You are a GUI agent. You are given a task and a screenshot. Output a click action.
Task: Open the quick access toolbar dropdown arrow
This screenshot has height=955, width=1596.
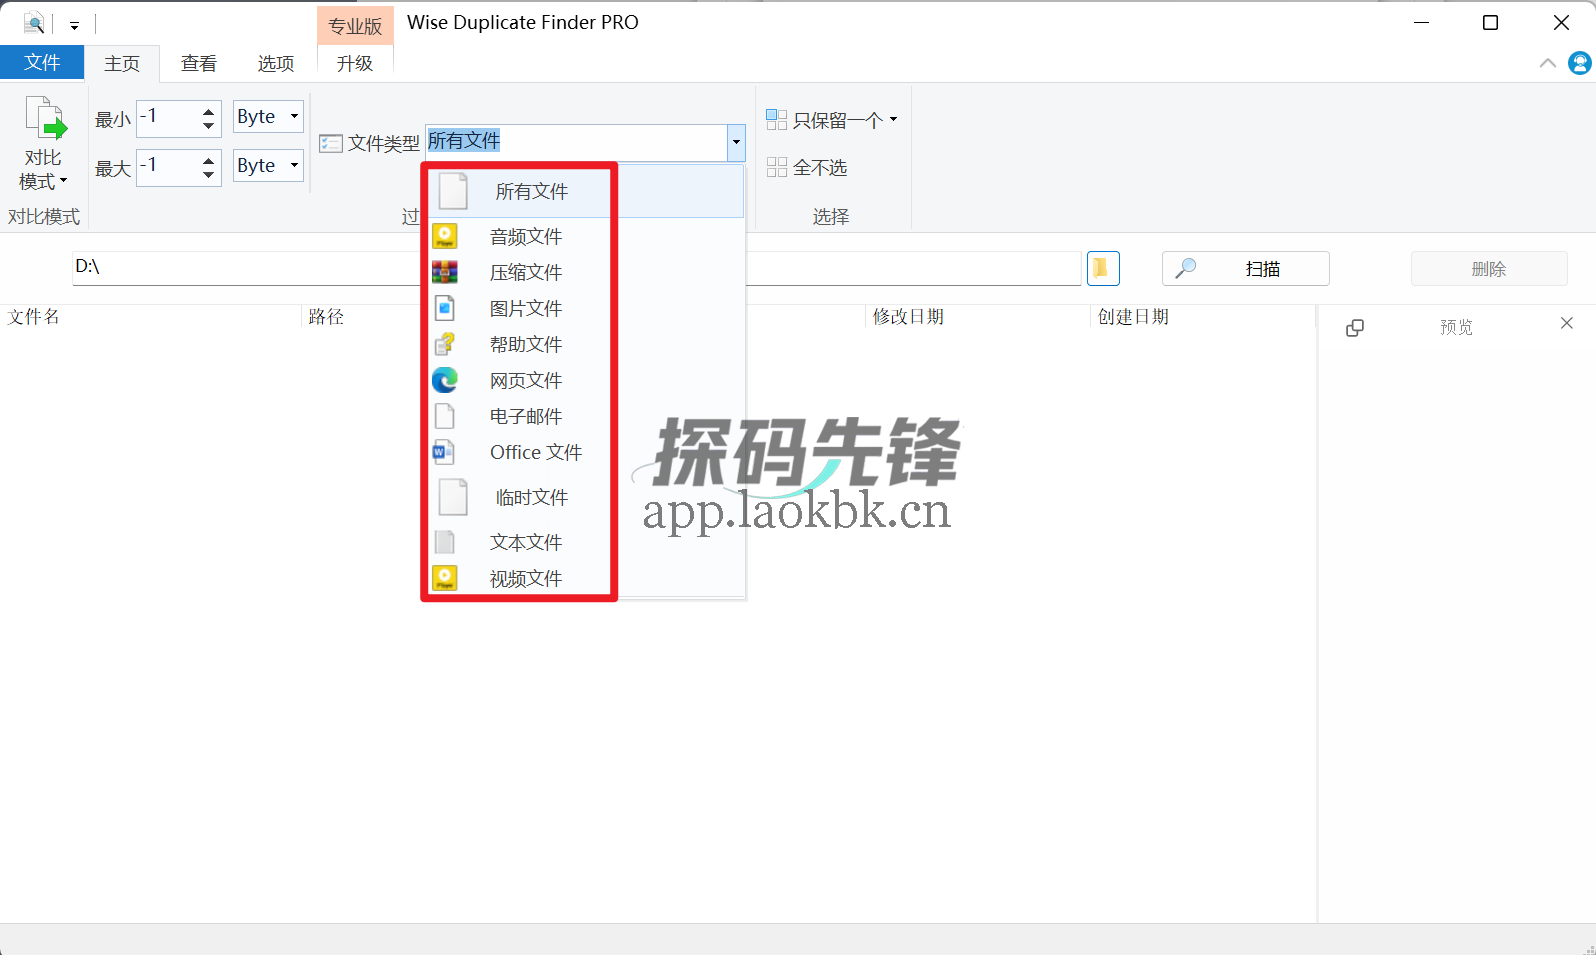[x=74, y=25]
